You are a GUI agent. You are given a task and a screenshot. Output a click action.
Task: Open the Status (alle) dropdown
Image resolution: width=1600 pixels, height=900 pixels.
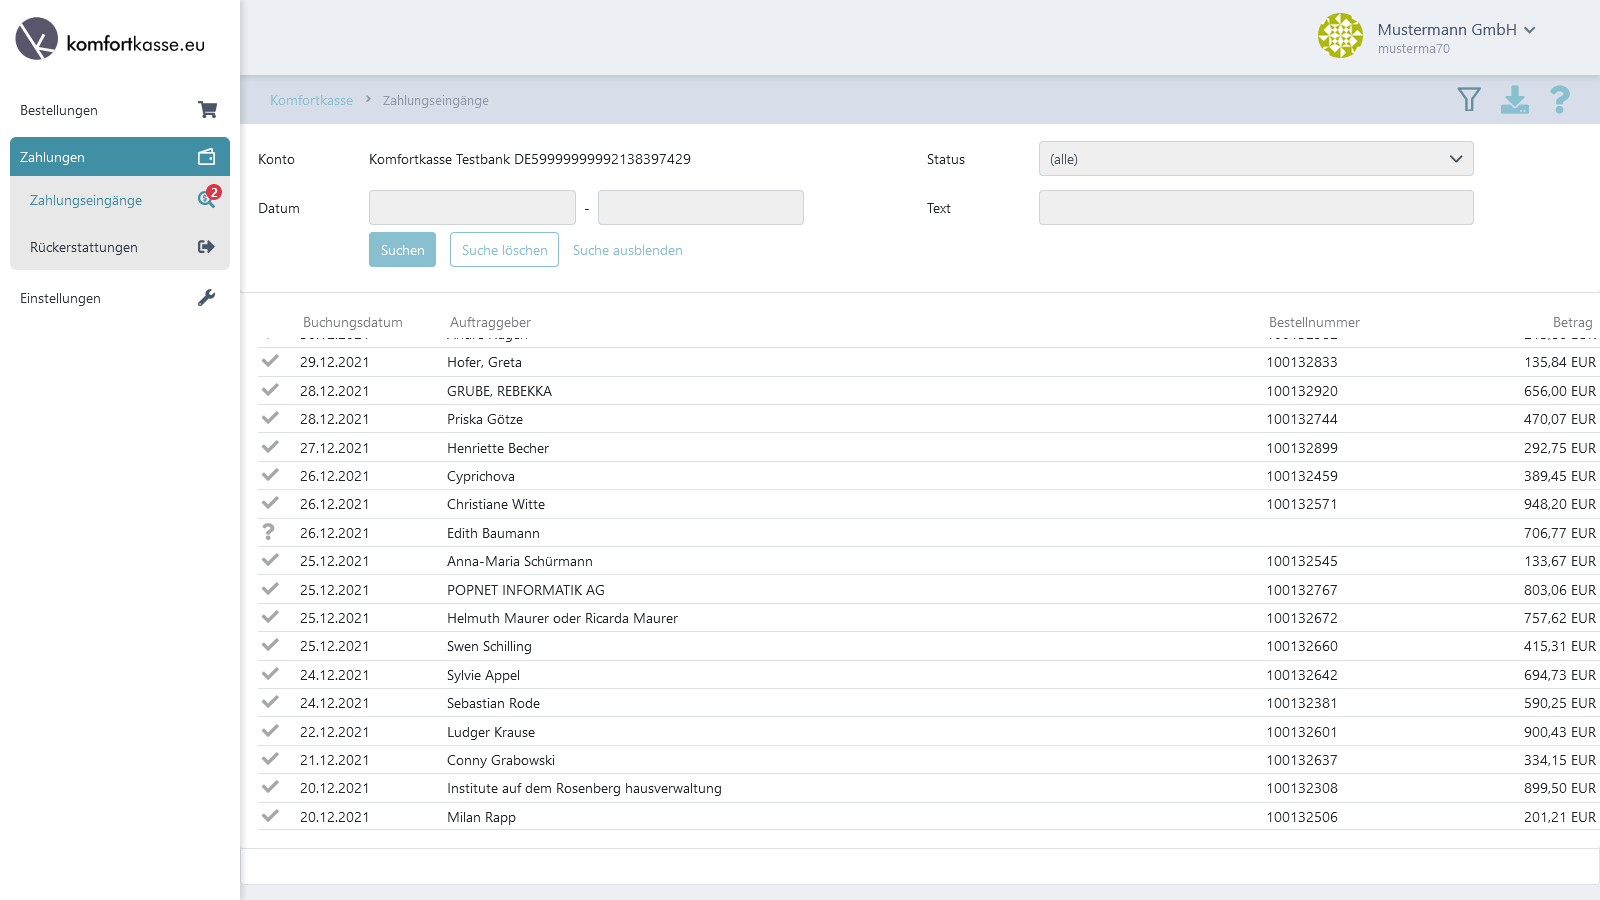[1256, 159]
